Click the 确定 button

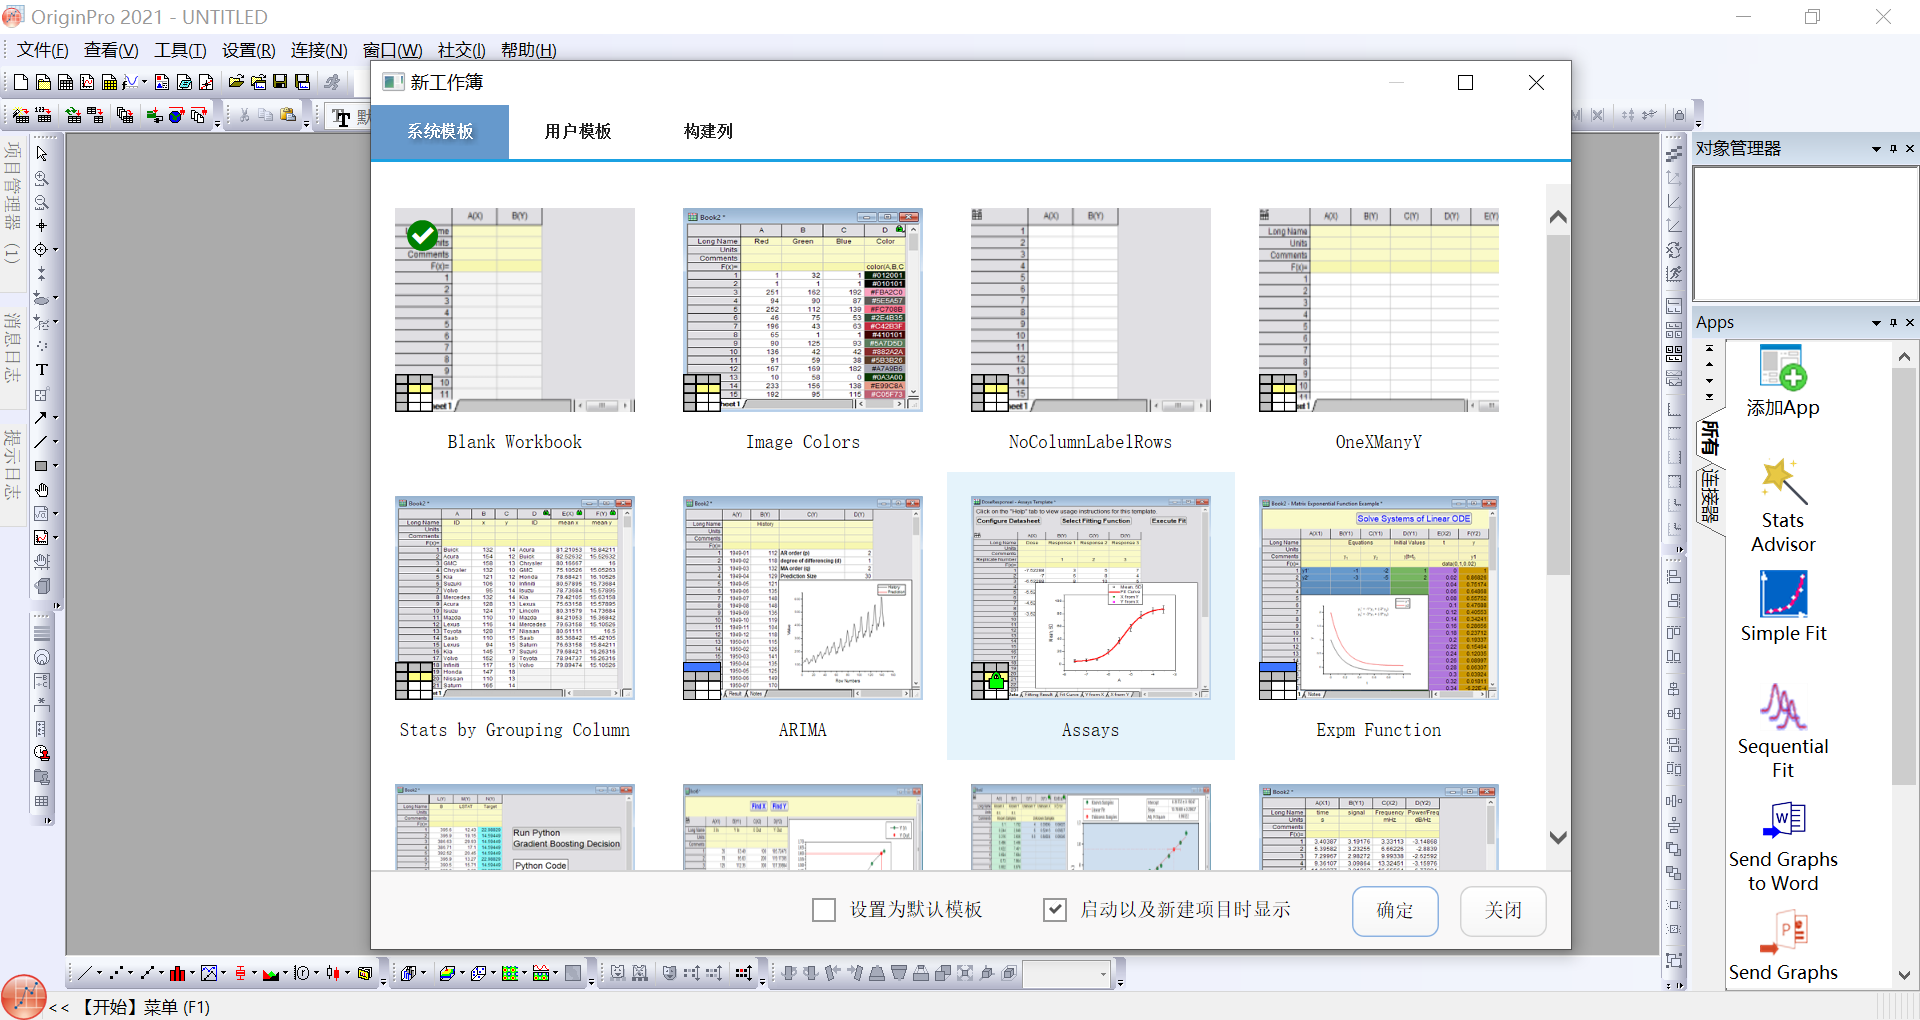1395,911
